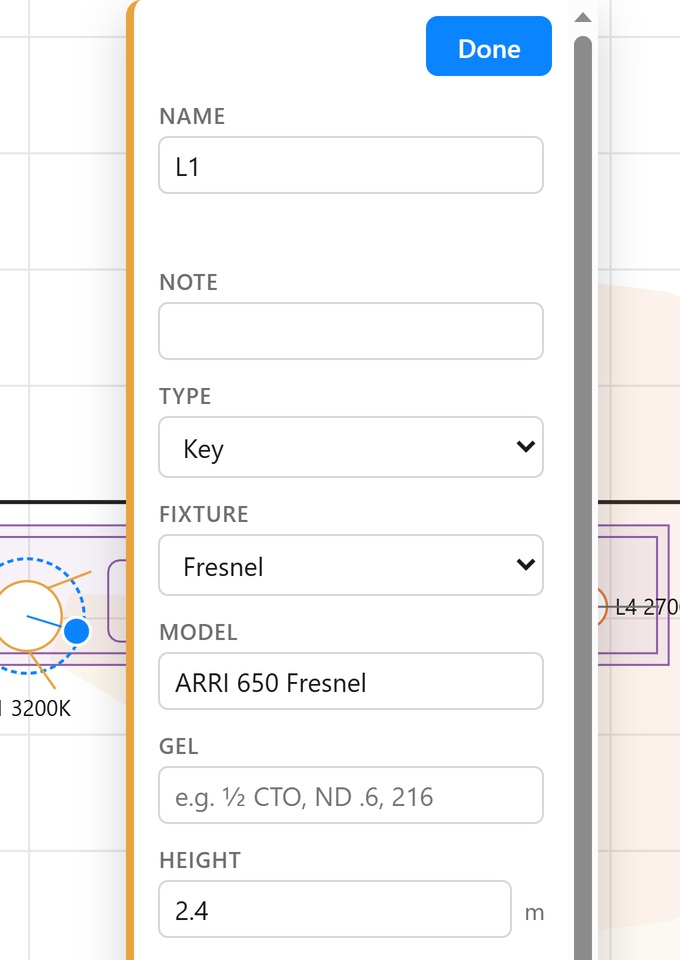Edit the Height field value 2.4
Image resolution: width=680 pixels, height=960 pixels.
coord(335,909)
